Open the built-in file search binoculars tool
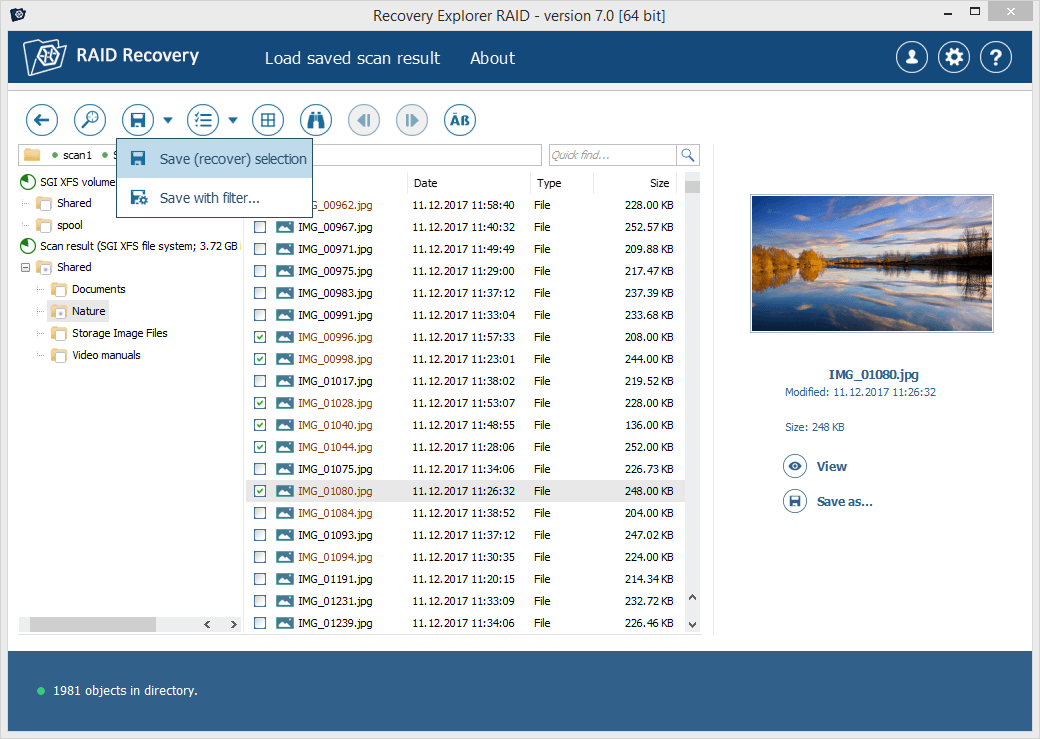This screenshot has width=1040, height=739. tap(315, 119)
